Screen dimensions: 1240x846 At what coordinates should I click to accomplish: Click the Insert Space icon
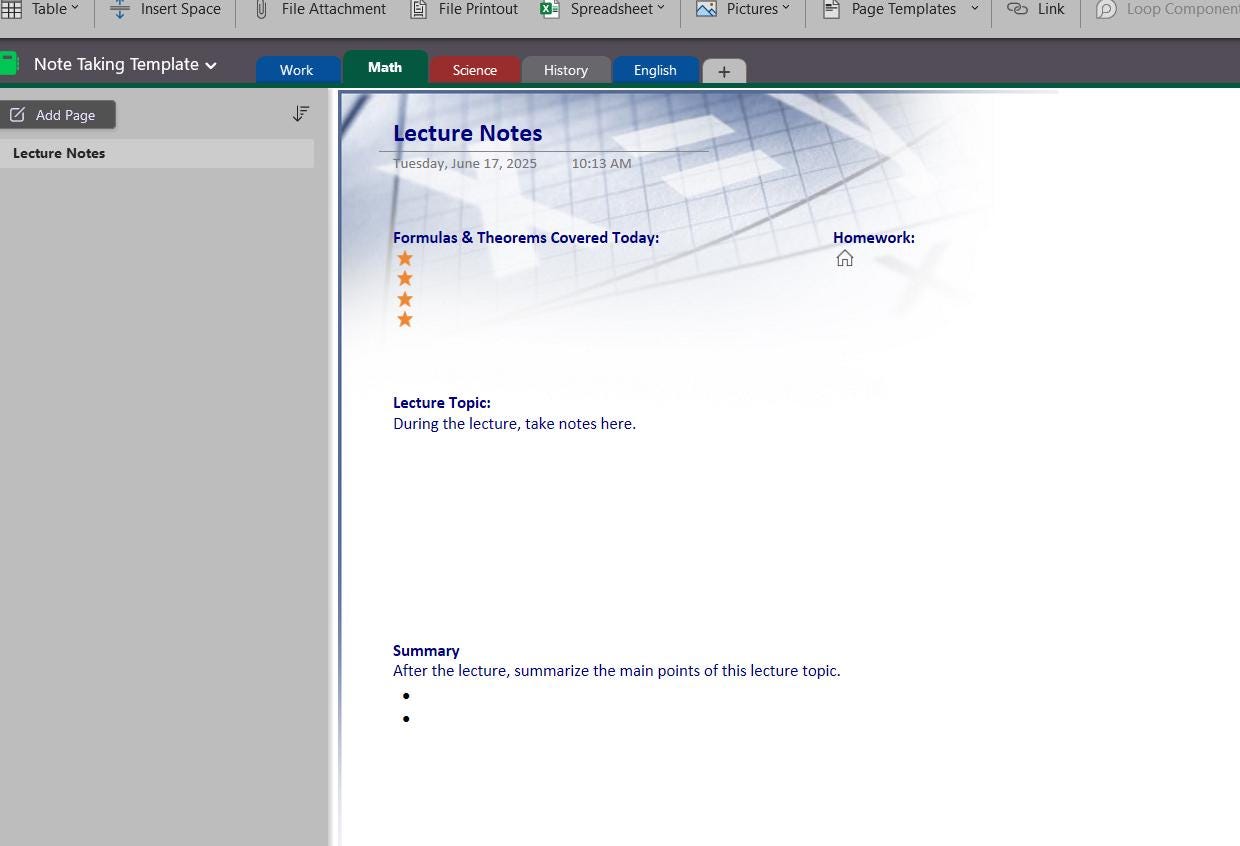(119, 9)
